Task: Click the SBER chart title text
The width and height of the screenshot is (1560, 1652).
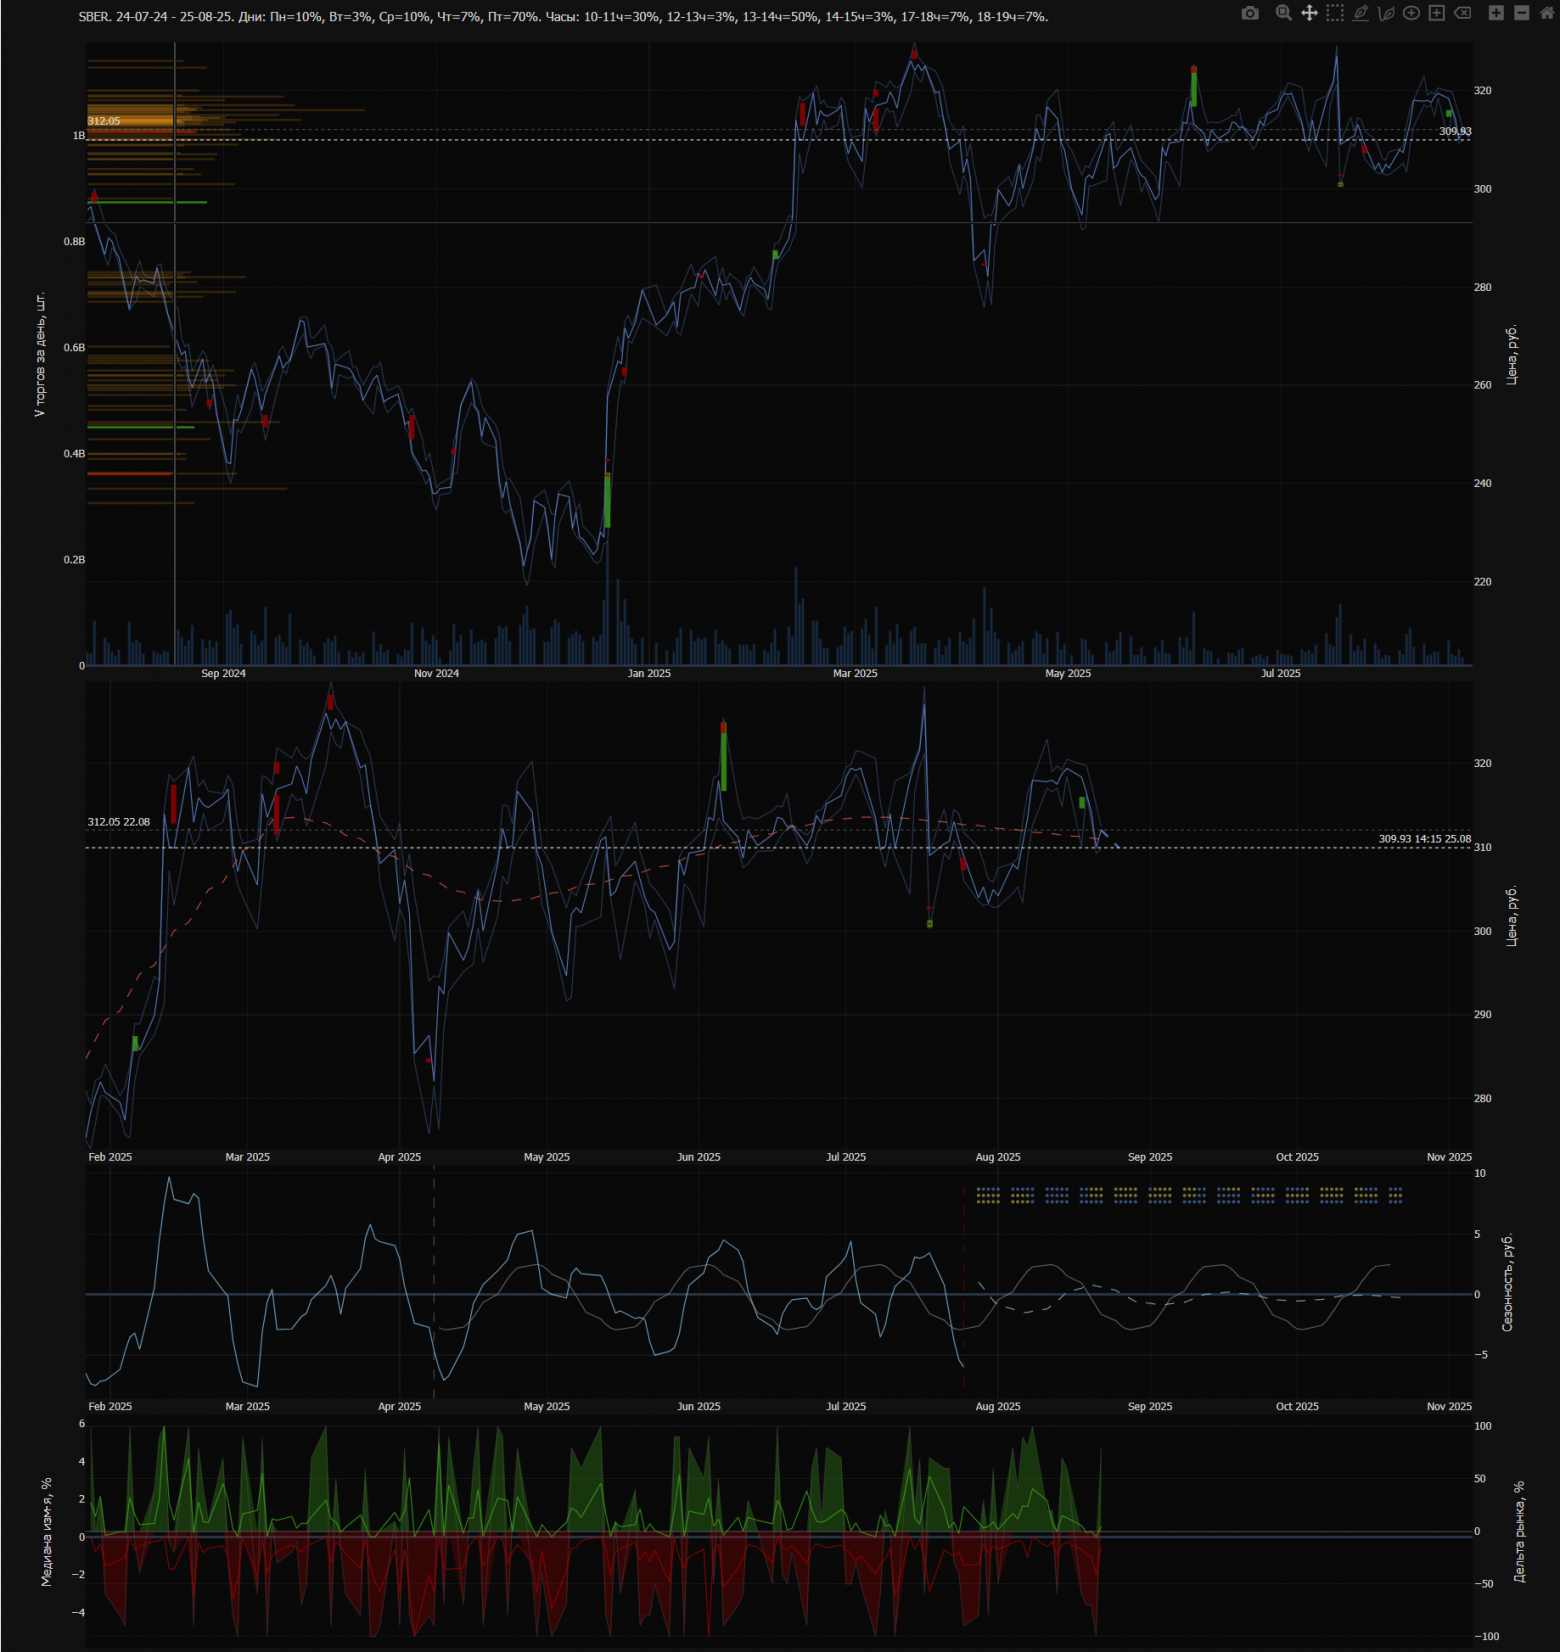Action: pyautogui.click(x=563, y=17)
